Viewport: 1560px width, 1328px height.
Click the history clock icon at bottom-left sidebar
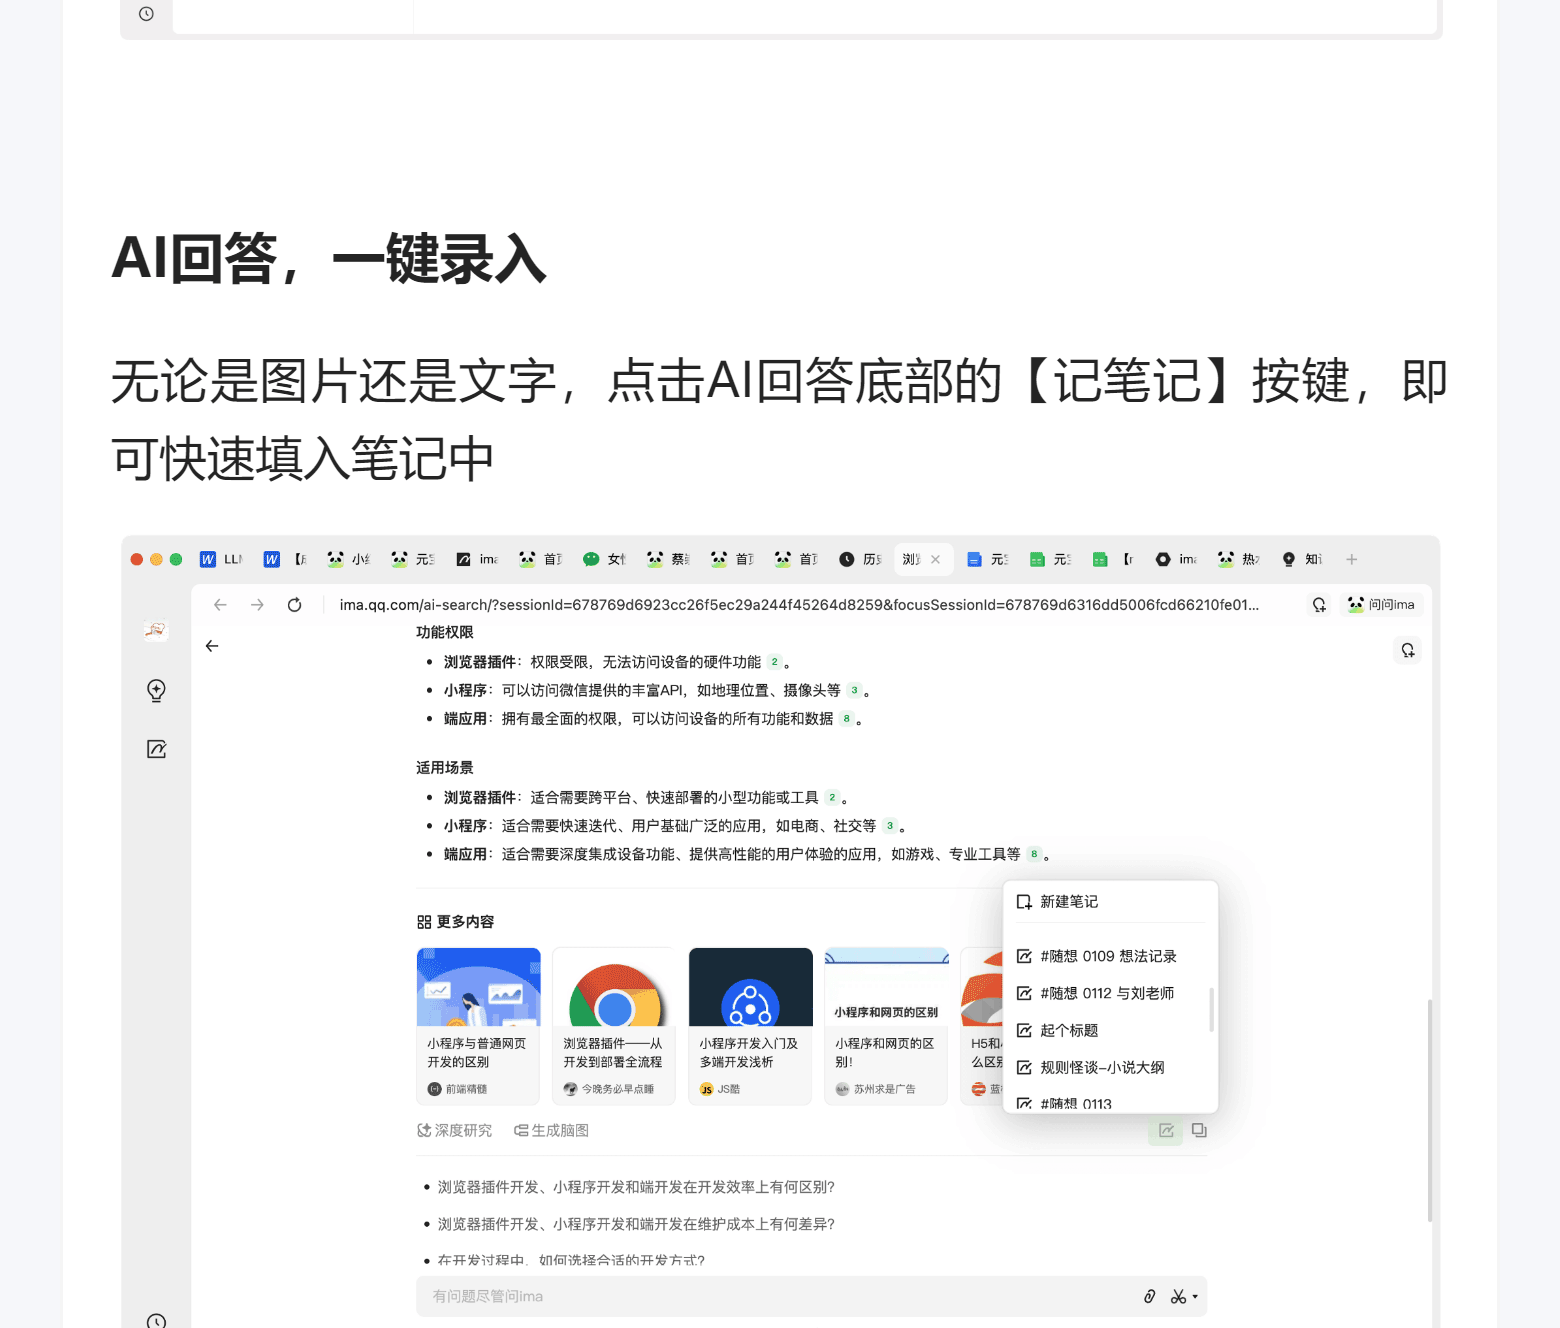[156, 1320]
